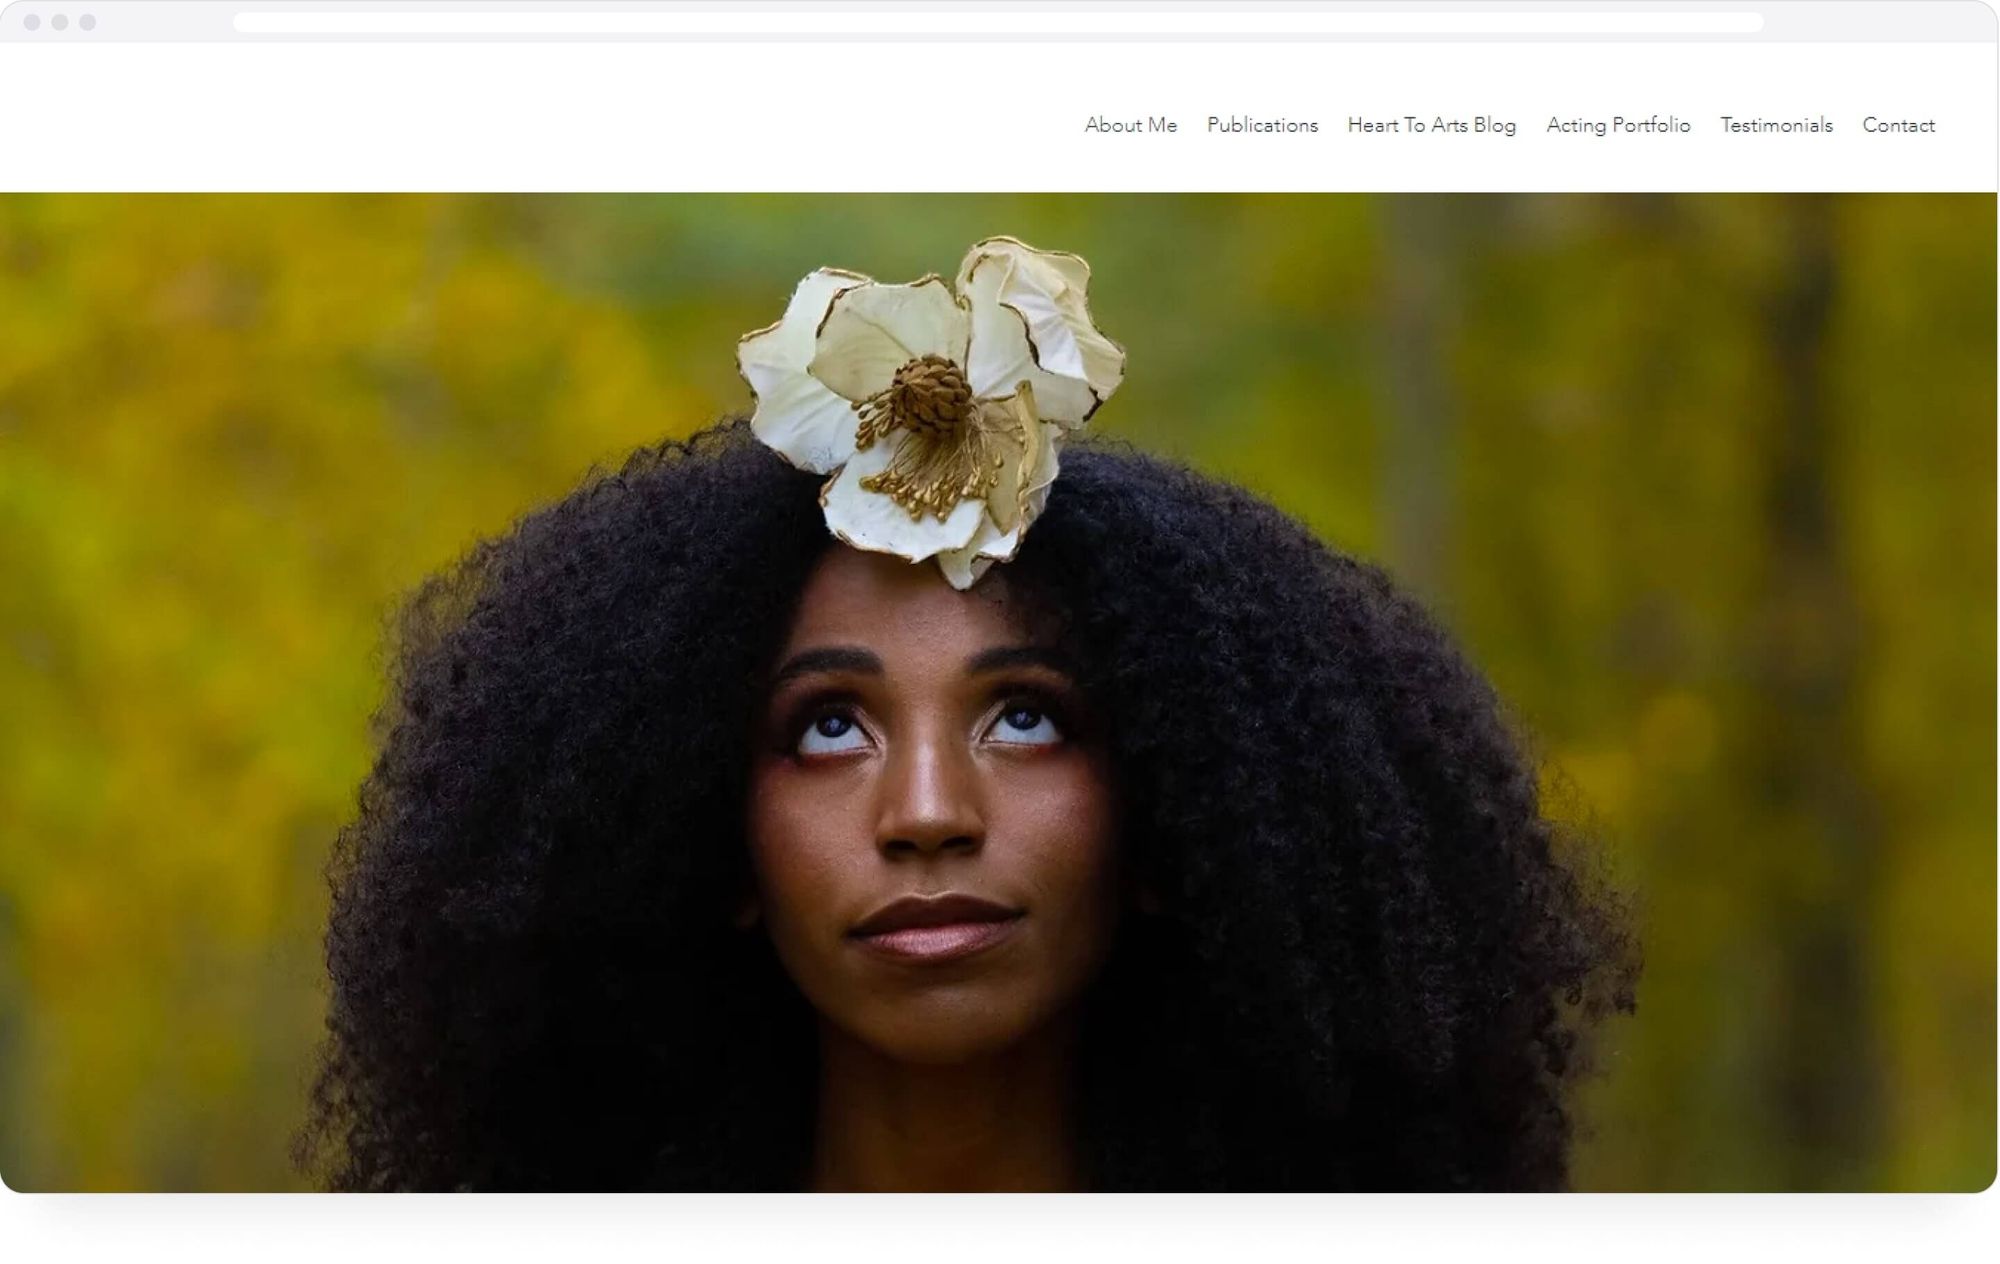2000x1264 pixels.
Task: View the Acting Portfolio page
Action: click(1618, 125)
